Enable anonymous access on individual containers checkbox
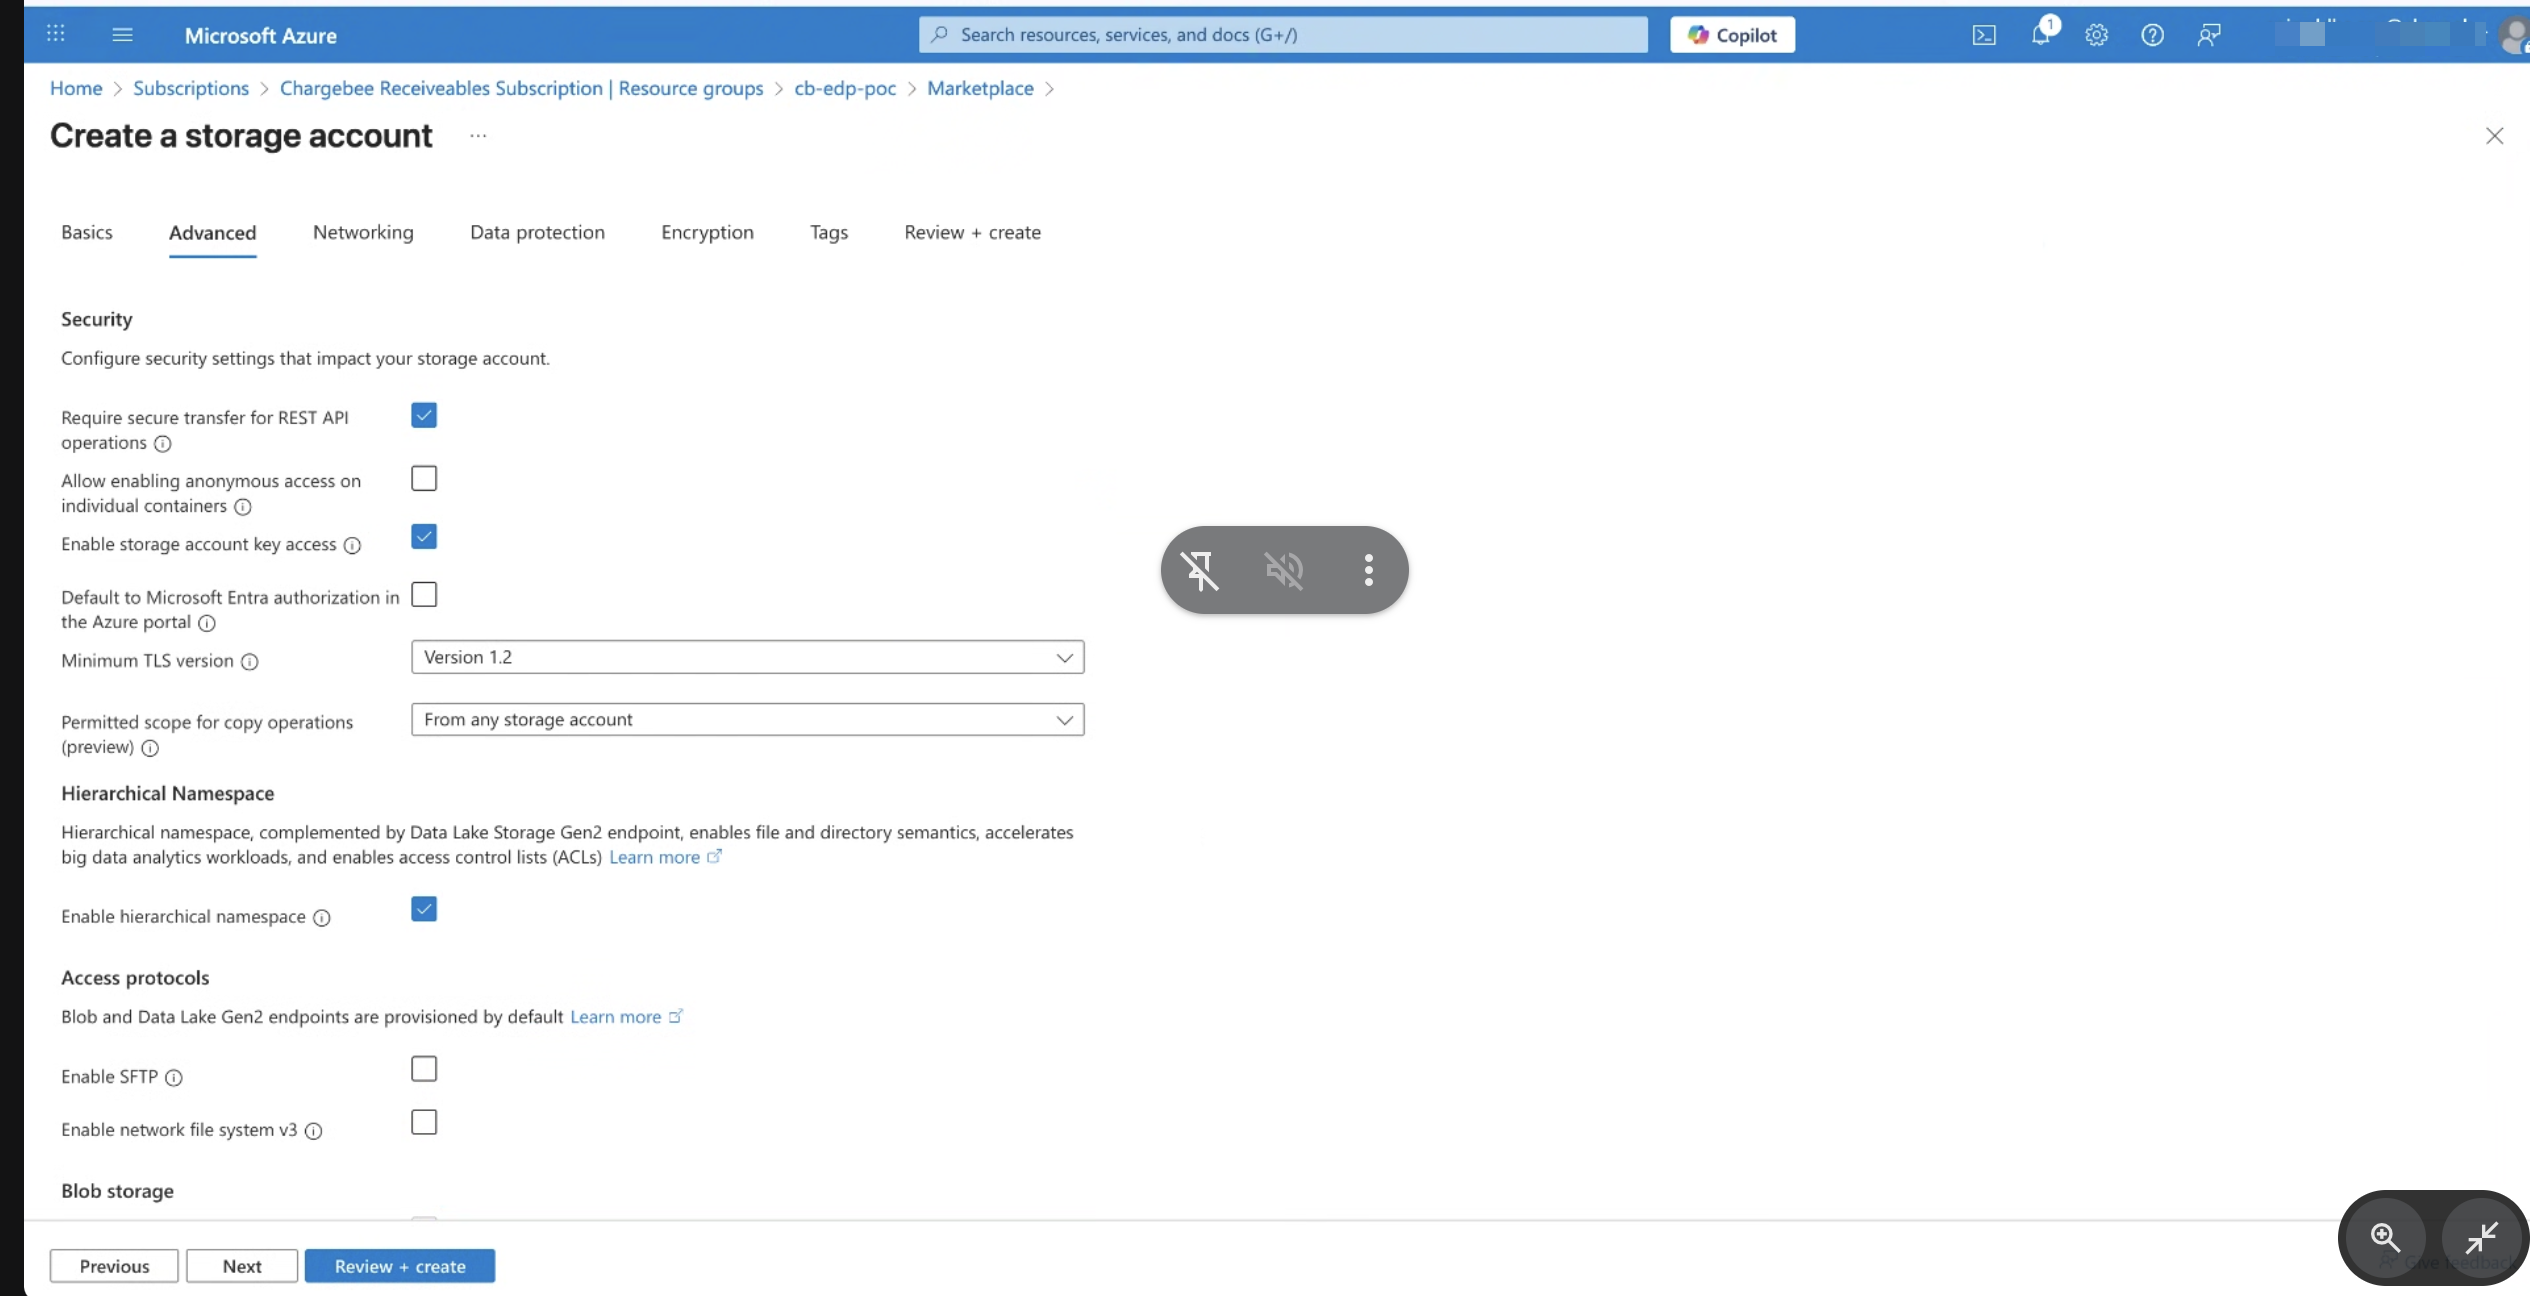The image size is (2530, 1296). (424, 479)
